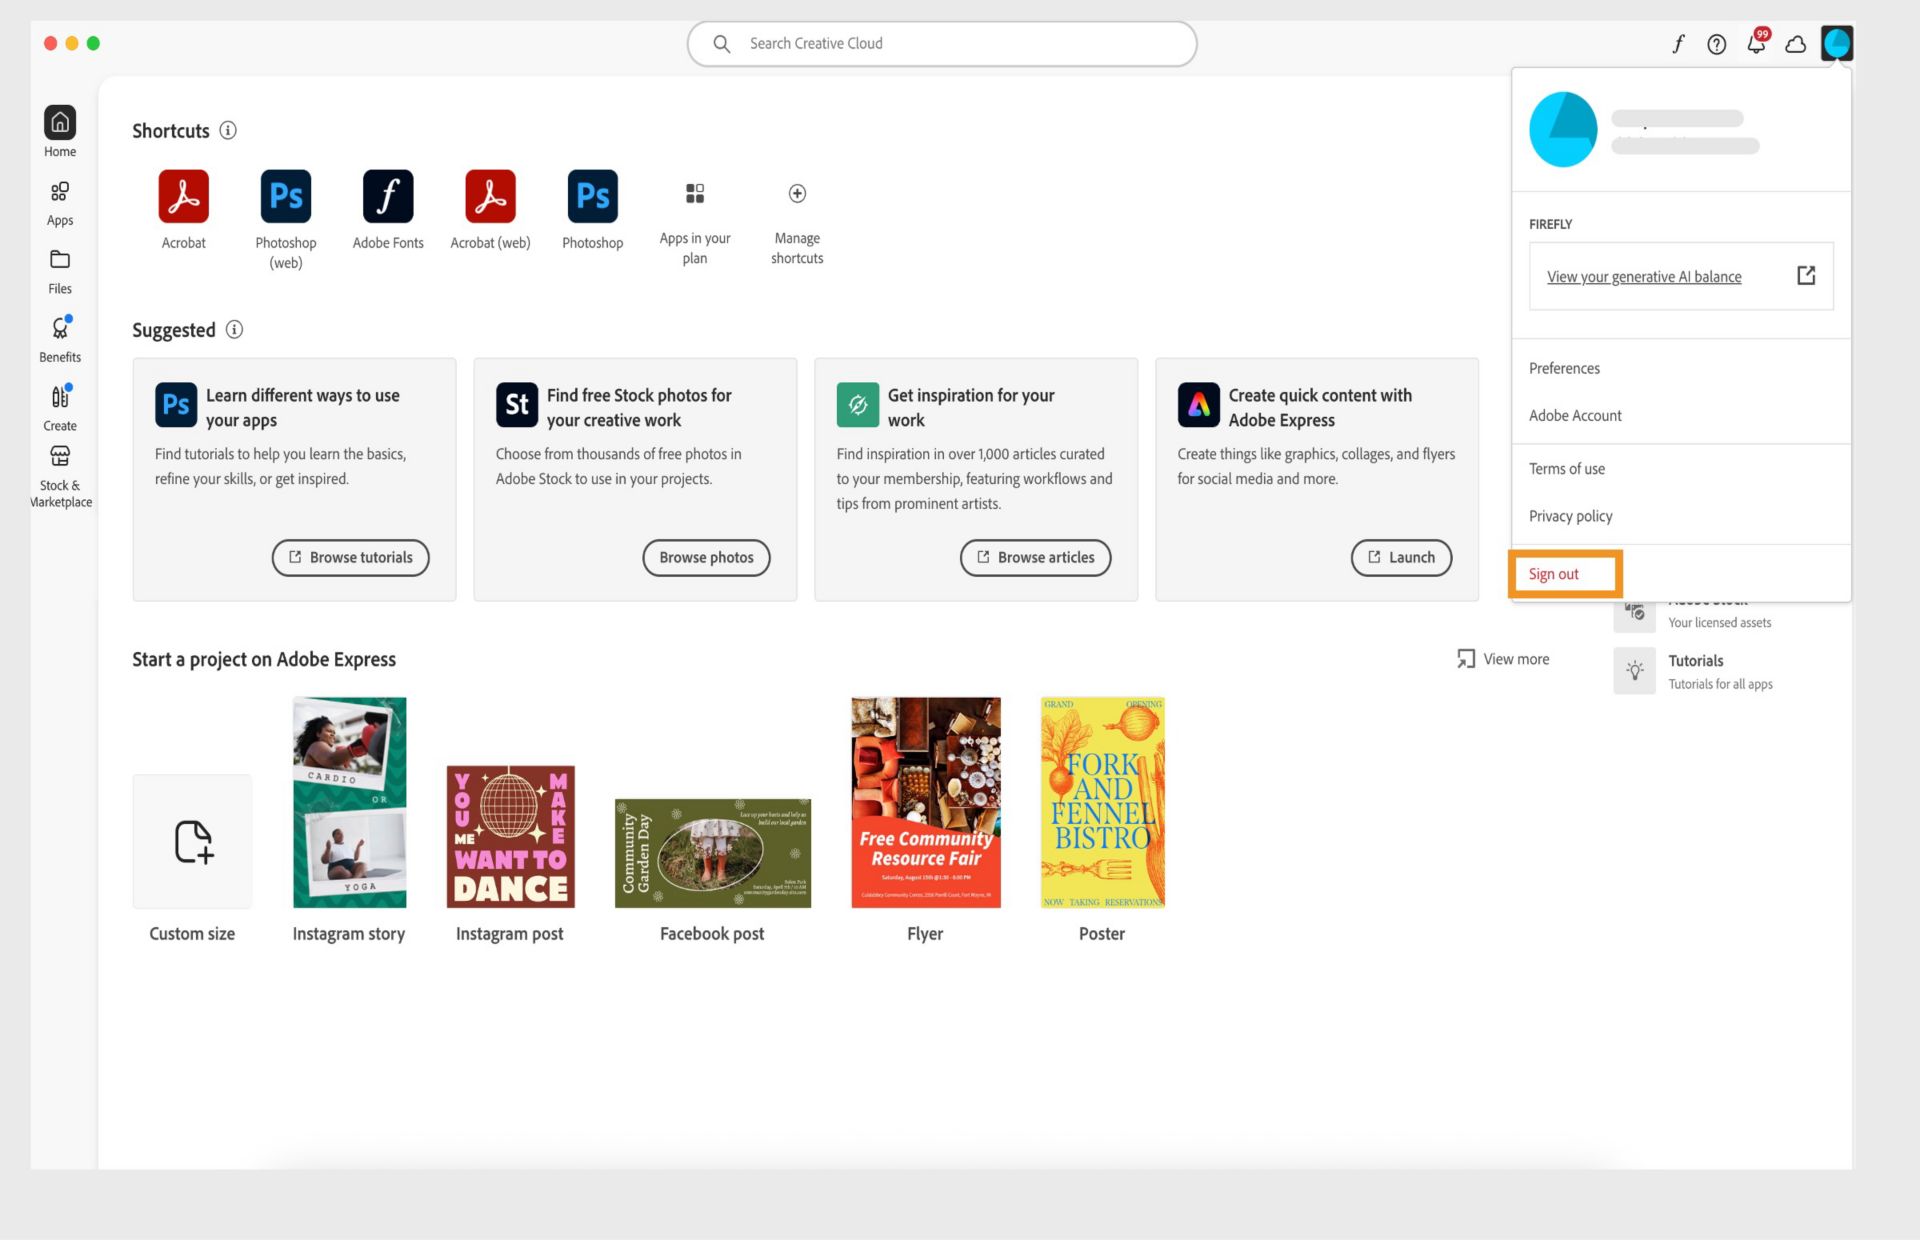Open Preferences from the account menu
Image resolution: width=1920 pixels, height=1240 pixels.
click(x=1563, y=368)
